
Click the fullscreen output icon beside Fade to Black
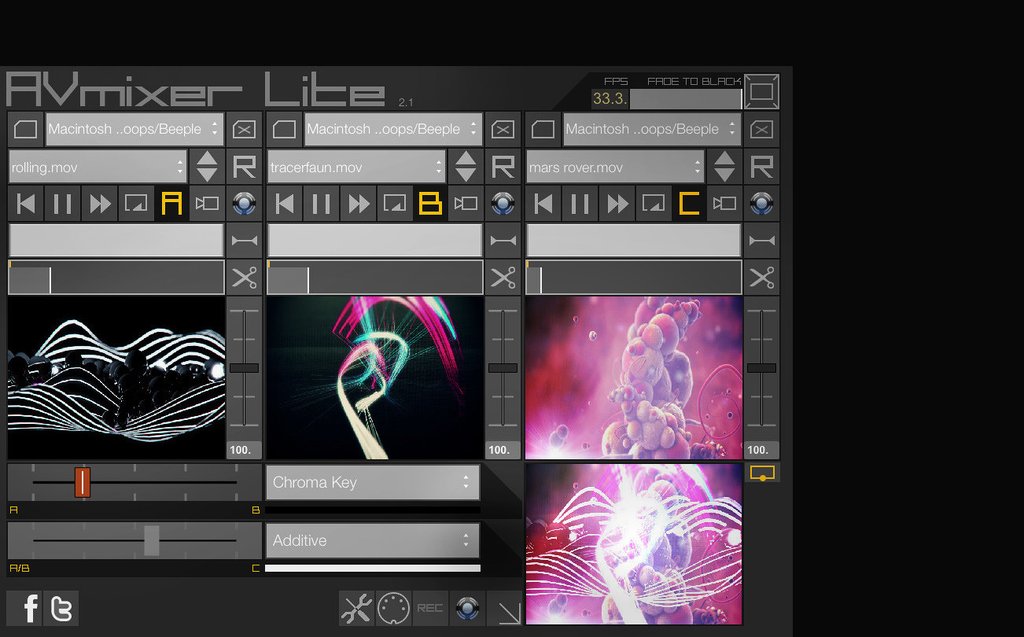click(761, 91)
